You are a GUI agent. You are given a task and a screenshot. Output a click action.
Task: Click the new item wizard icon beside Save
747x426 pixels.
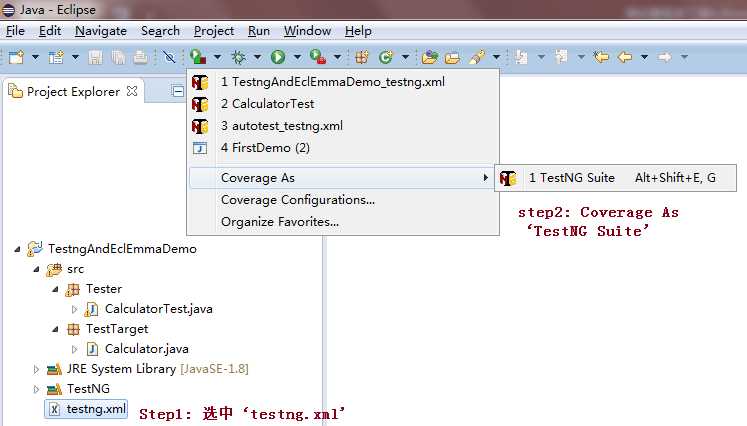click(x=56, y=57)
